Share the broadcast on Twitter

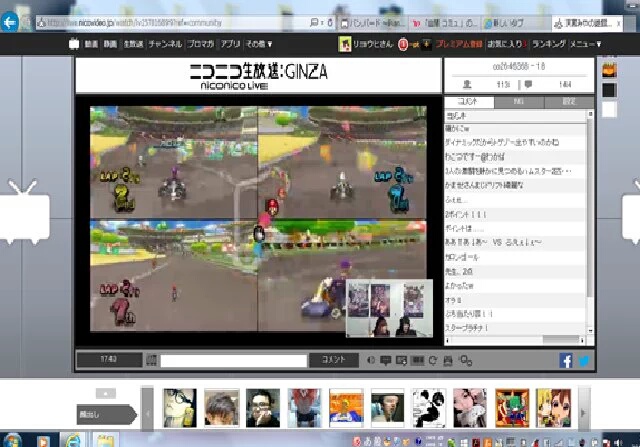tap(584, 361)
